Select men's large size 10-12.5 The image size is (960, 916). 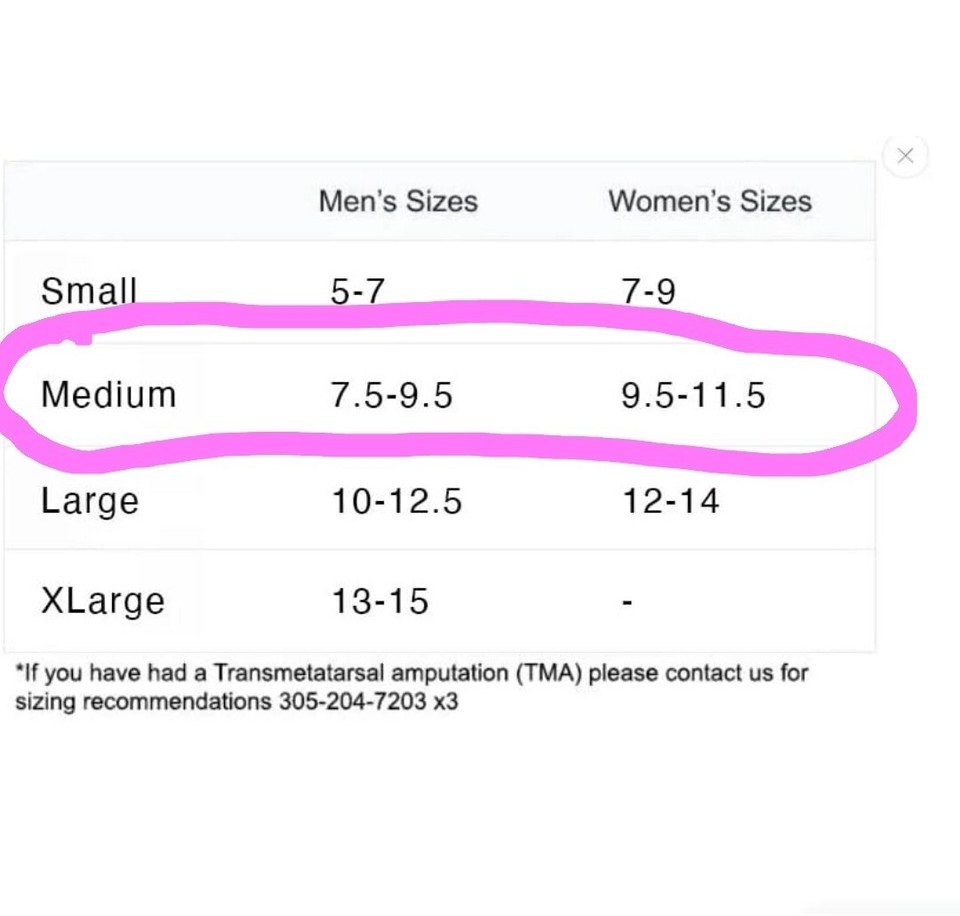396,501
